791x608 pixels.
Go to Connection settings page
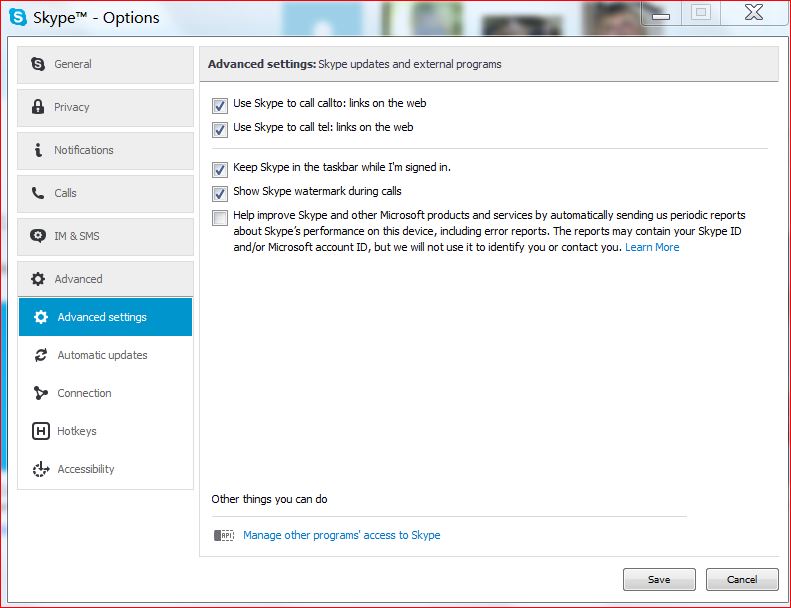point(105,393)
